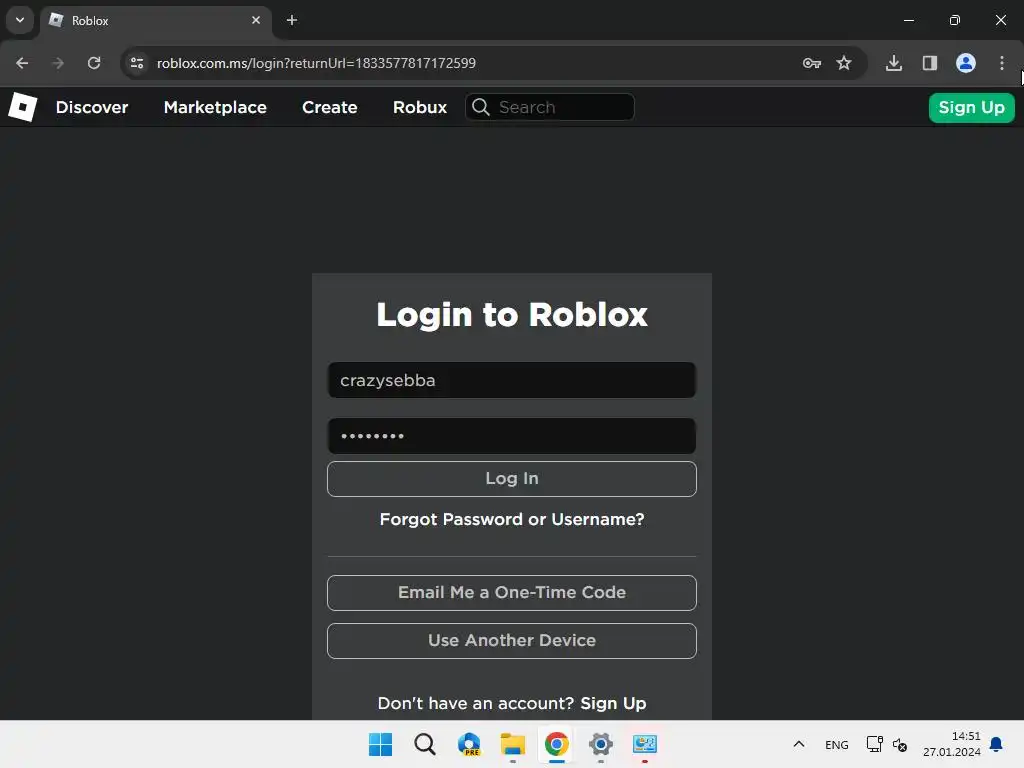Open the network display tray icon
The height and width of the screenshot is (768, 1024).
874,744
